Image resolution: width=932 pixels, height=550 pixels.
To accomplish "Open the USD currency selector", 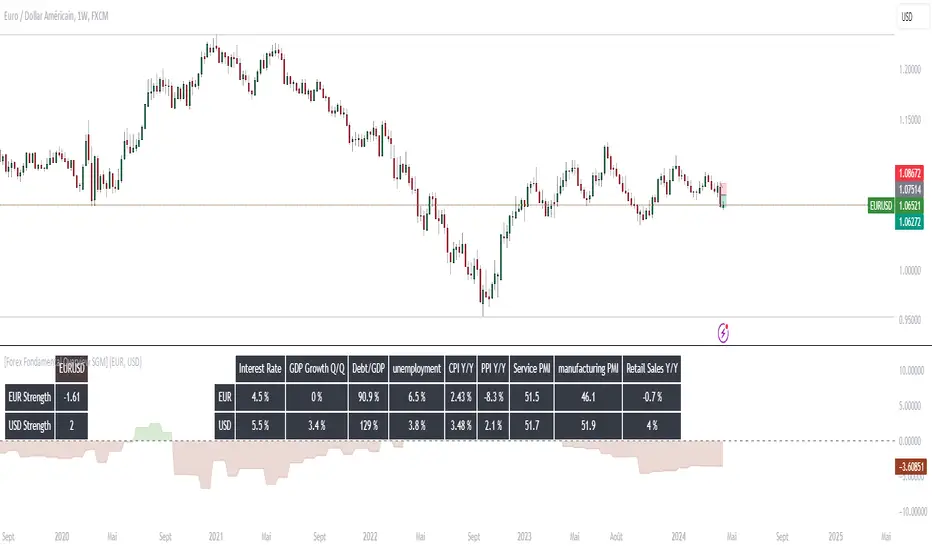I will pyautogui.click(x=907, y=18).
